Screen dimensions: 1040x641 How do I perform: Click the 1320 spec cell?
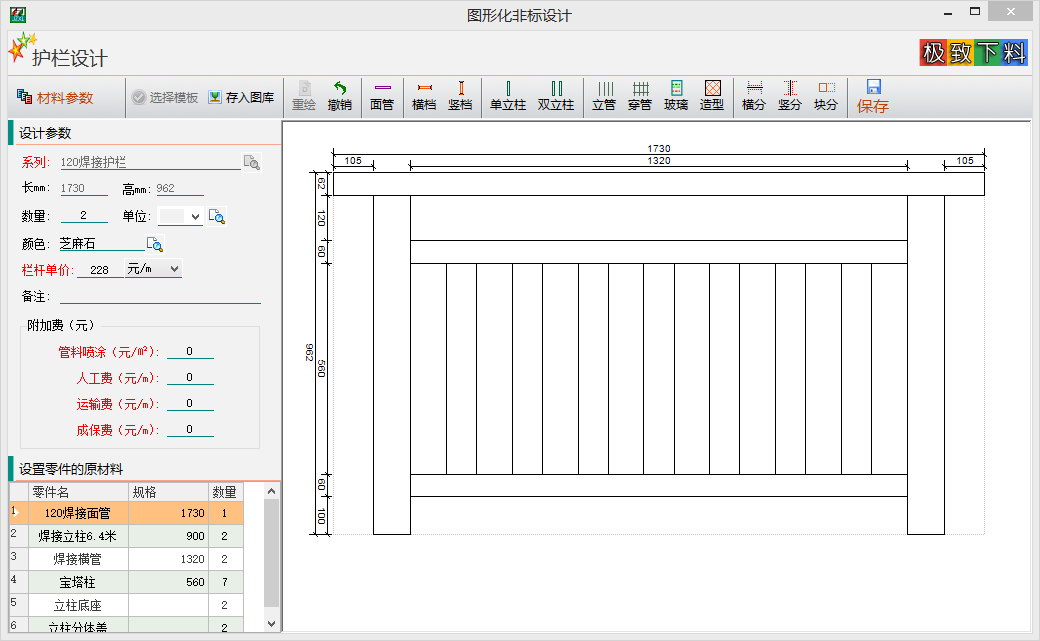(168, 559)
